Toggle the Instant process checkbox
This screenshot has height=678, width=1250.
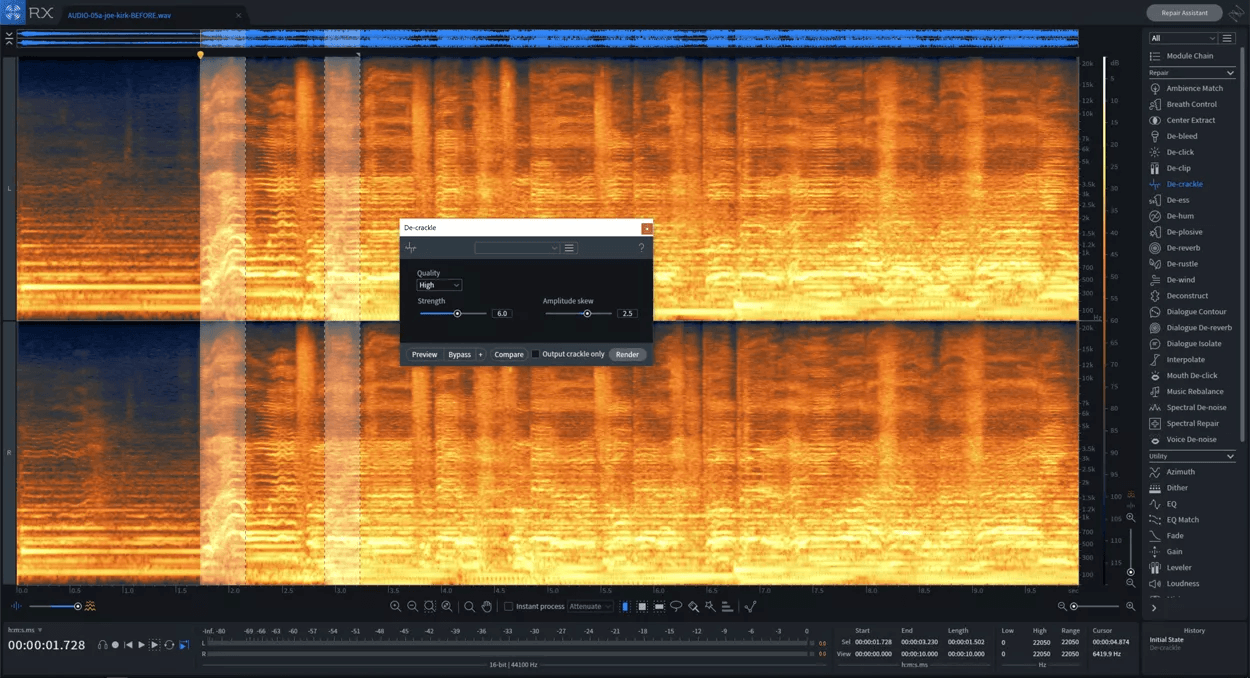[508, 606]
